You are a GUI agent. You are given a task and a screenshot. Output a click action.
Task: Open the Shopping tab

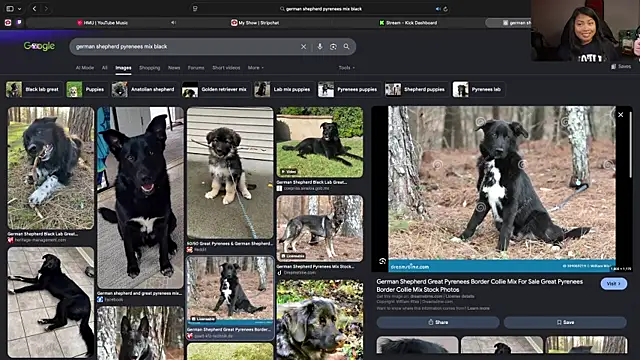149,68
